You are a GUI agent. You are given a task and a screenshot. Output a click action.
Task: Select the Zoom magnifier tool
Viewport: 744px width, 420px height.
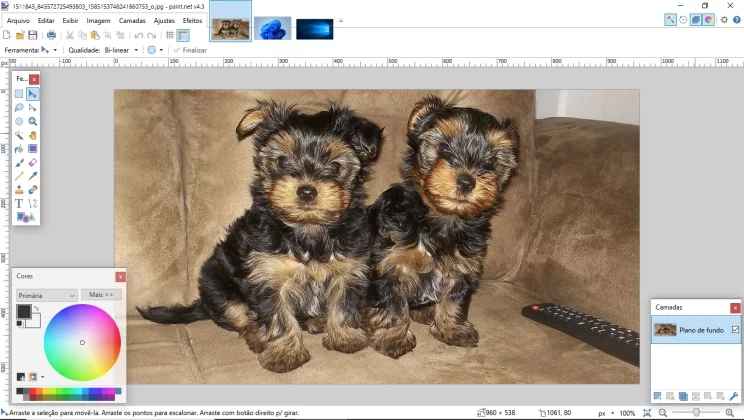32,121
